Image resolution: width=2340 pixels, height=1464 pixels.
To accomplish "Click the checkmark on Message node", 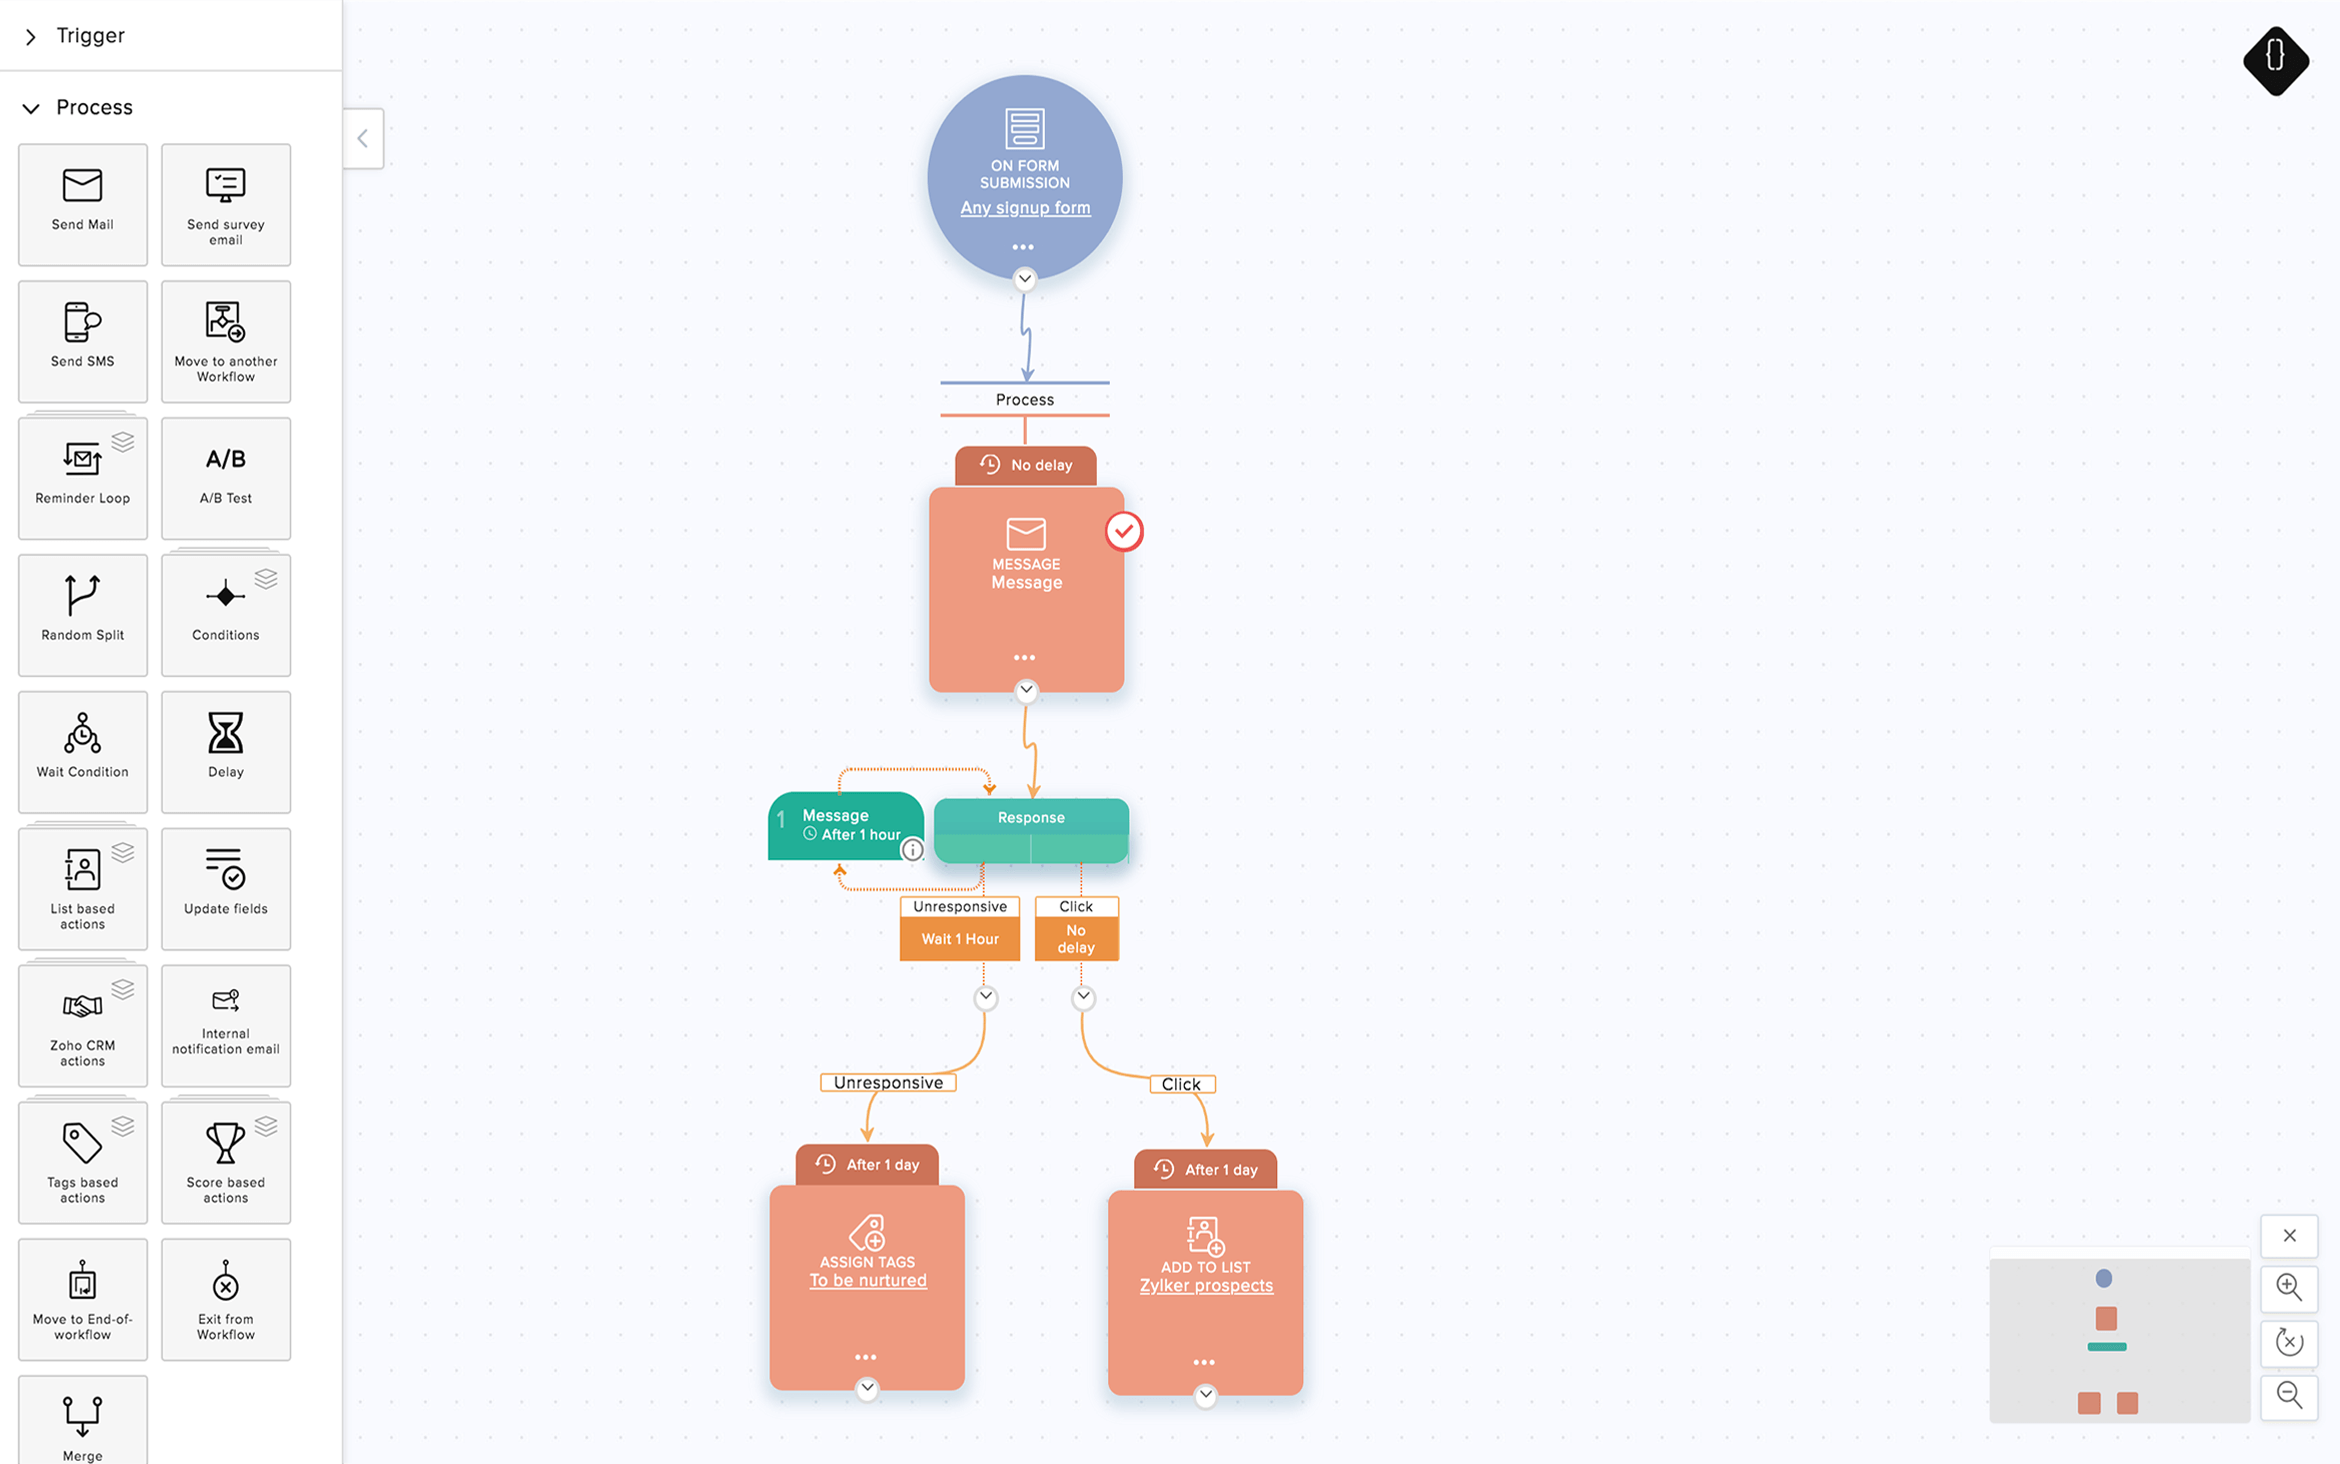I will click(x=1121, y=531).
